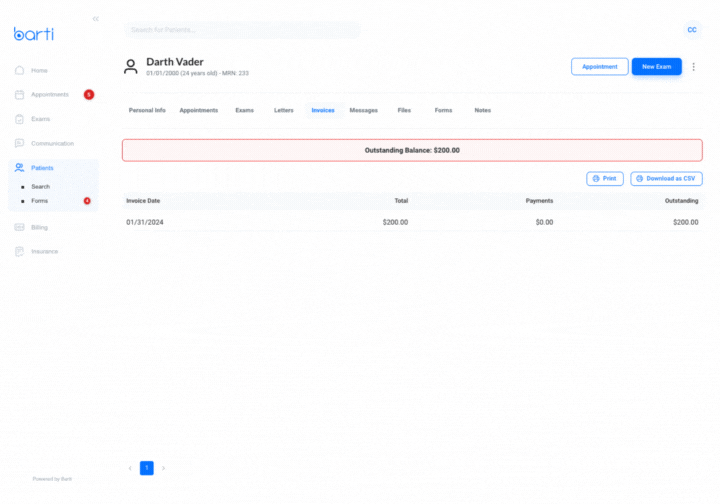Go to previous page arrow
The image size is (720, 504).
coord(130,468)
